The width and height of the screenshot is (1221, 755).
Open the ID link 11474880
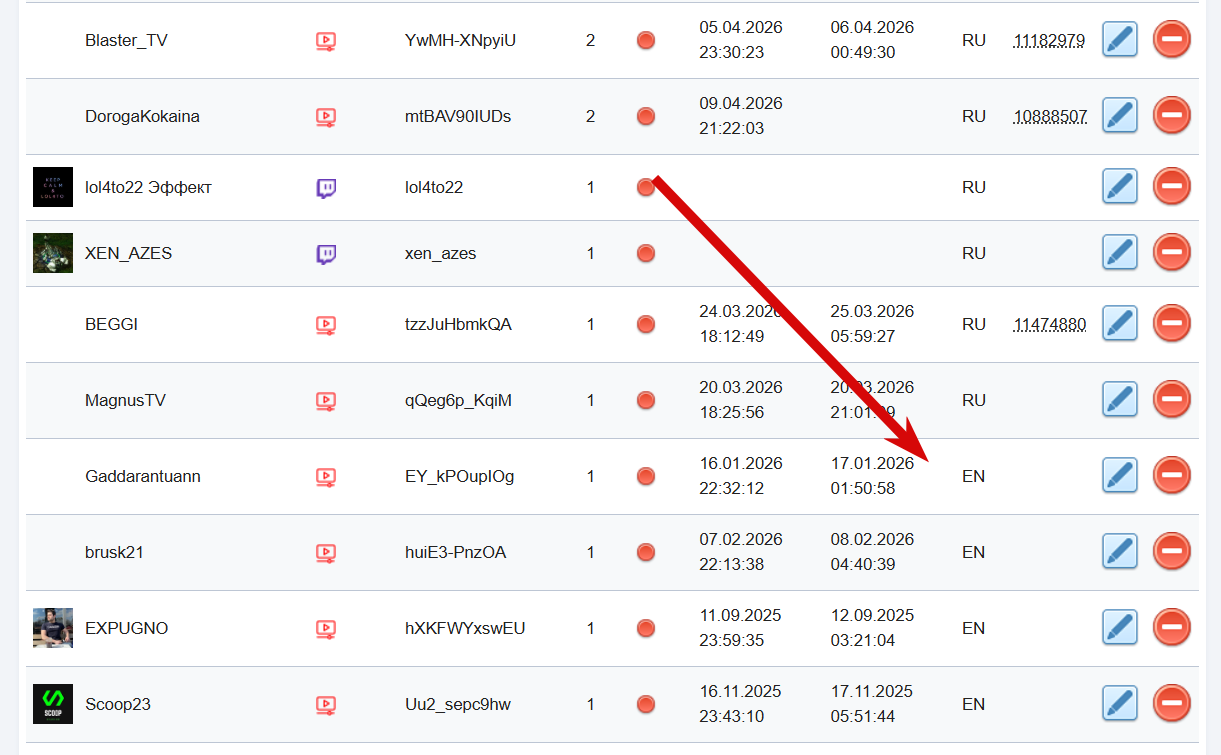tap(1050, 325)
